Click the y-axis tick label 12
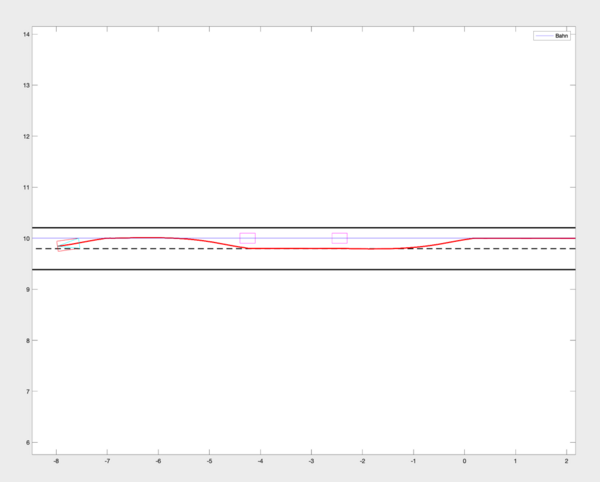 [24, 136]
